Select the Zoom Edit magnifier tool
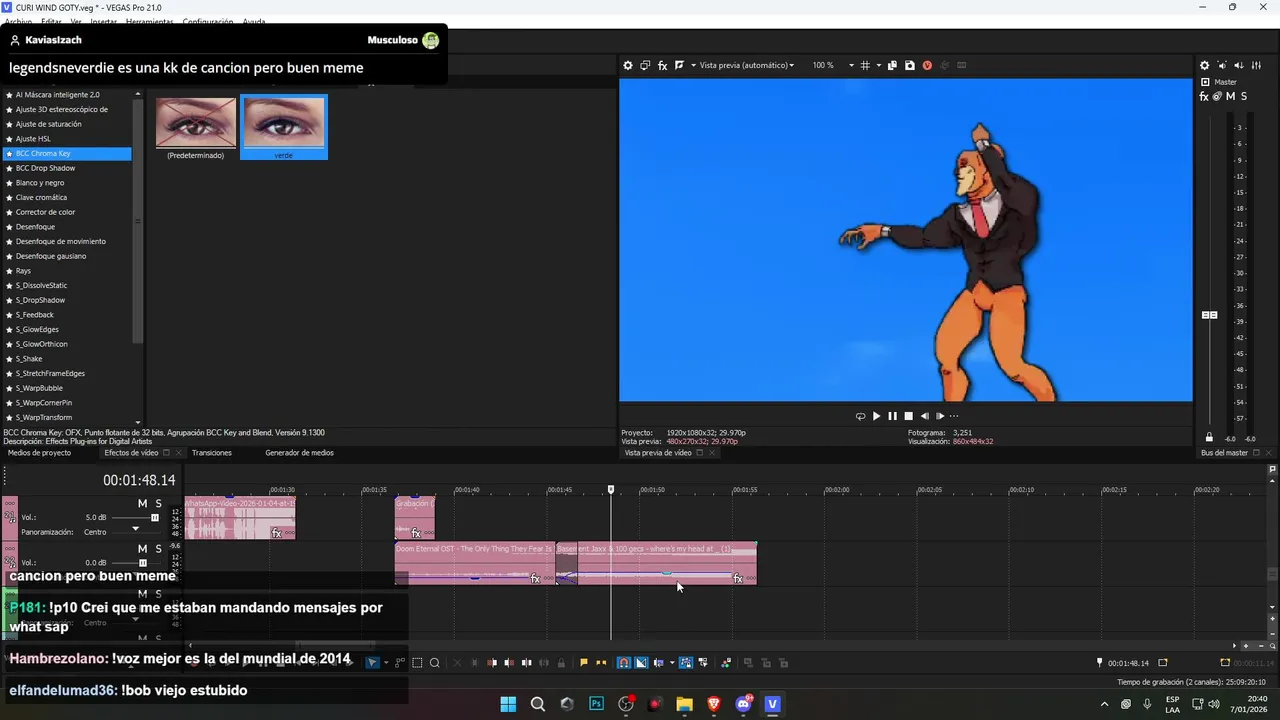This screenshot has height=720, width=1280. tap(435, 662)
